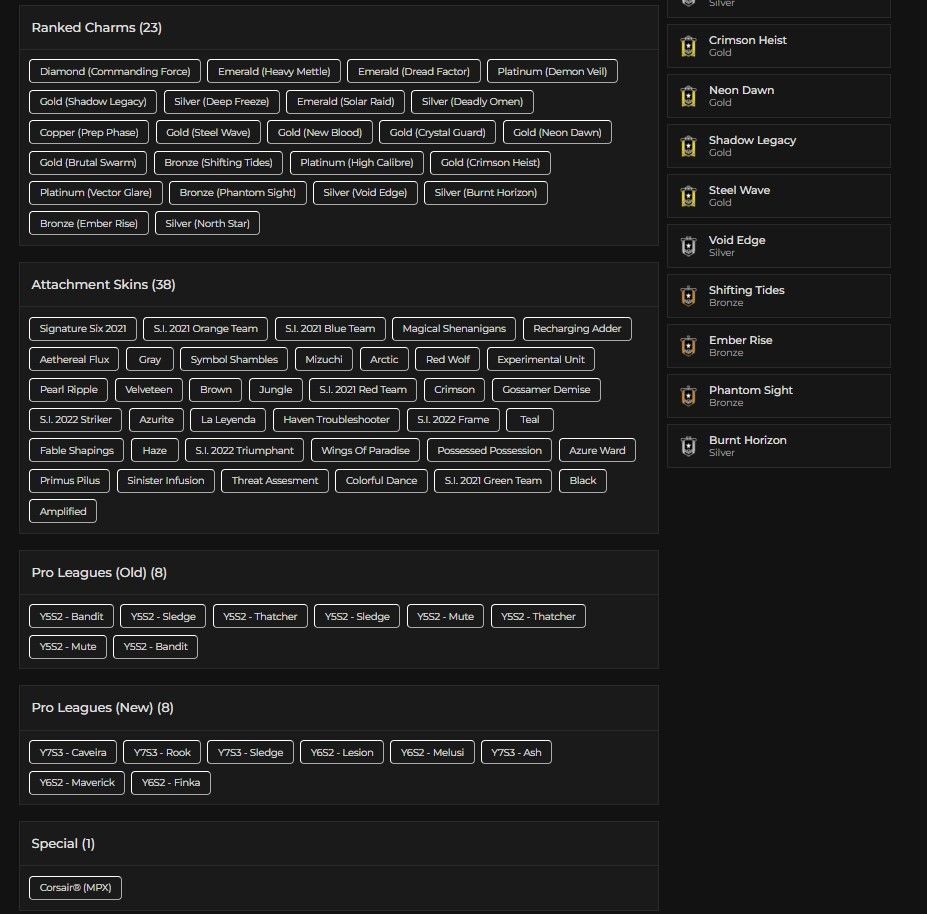The width and height of the screenshot is (927, 914).
Task: Select the Diamond (Commanding Force) charm tag
Action: click(x=115, y=71)
